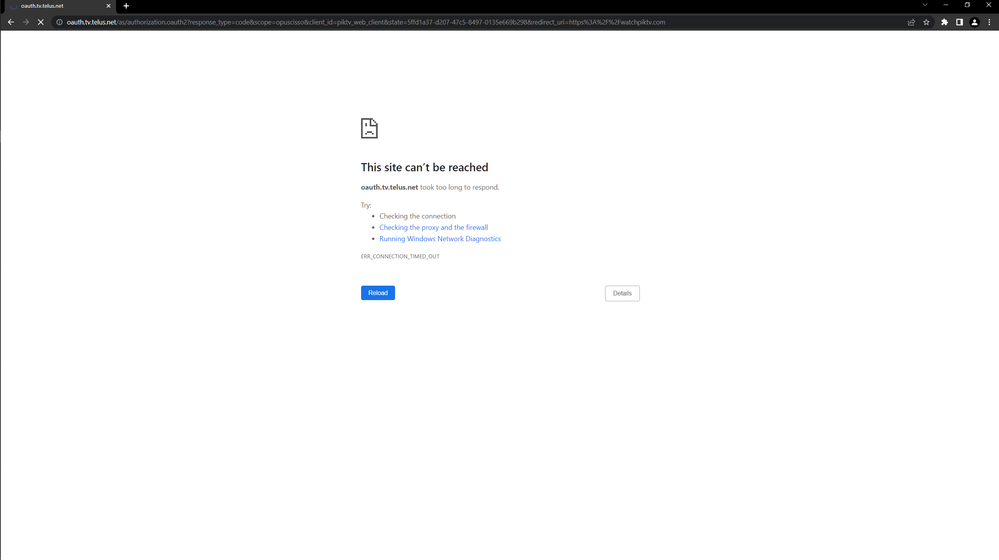Run Windows Network Diagnostics link
This screenshot has width=999, height=560.
point(440,239)
